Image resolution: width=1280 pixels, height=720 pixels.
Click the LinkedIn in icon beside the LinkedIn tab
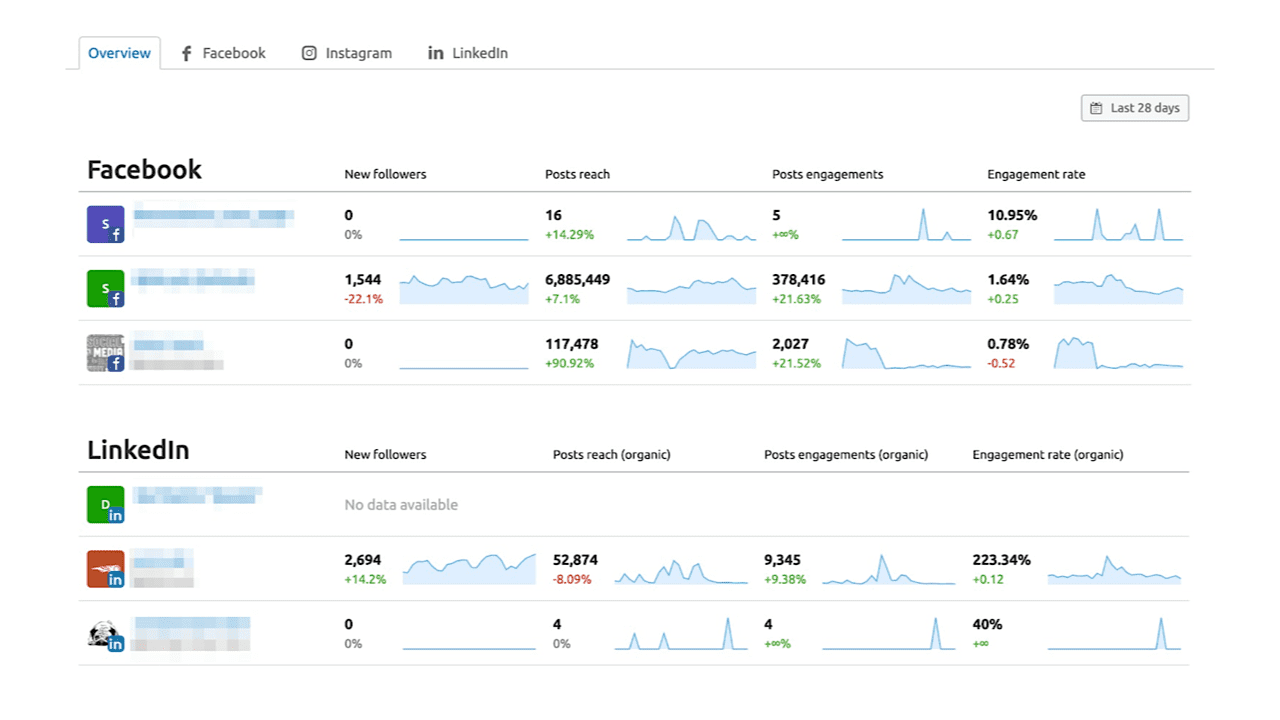pyautogui.click(x=436, y=53)
